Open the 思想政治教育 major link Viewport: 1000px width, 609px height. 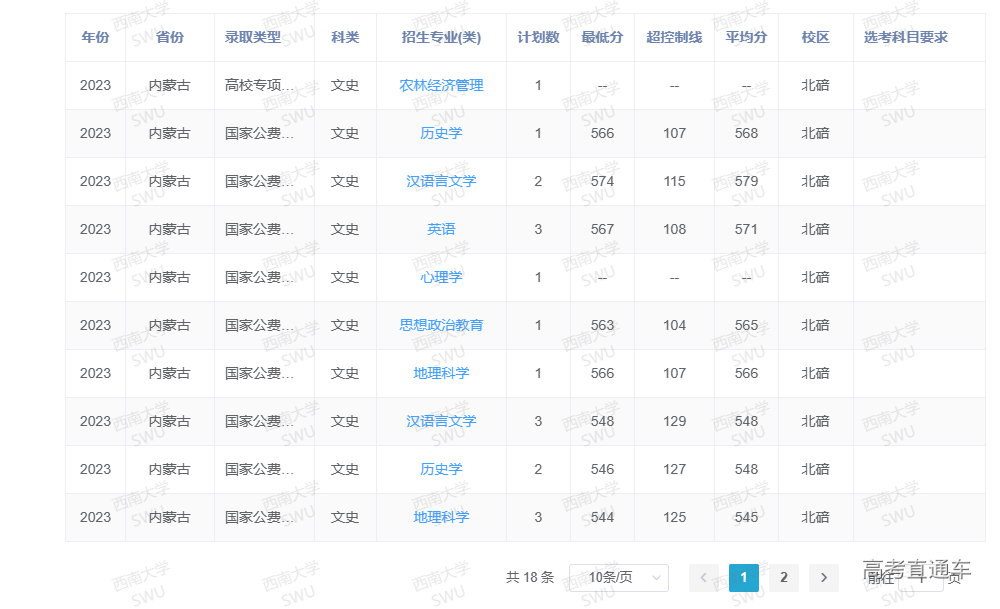[x=441, y=326]
